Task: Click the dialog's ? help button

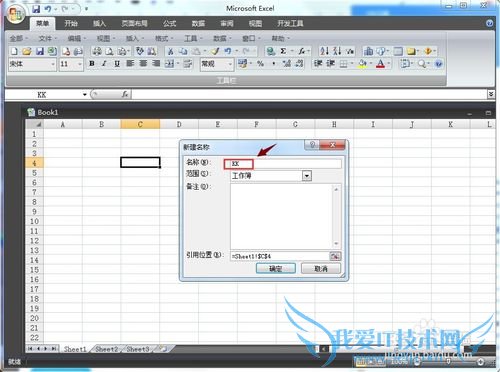Action: coord(312,145)
